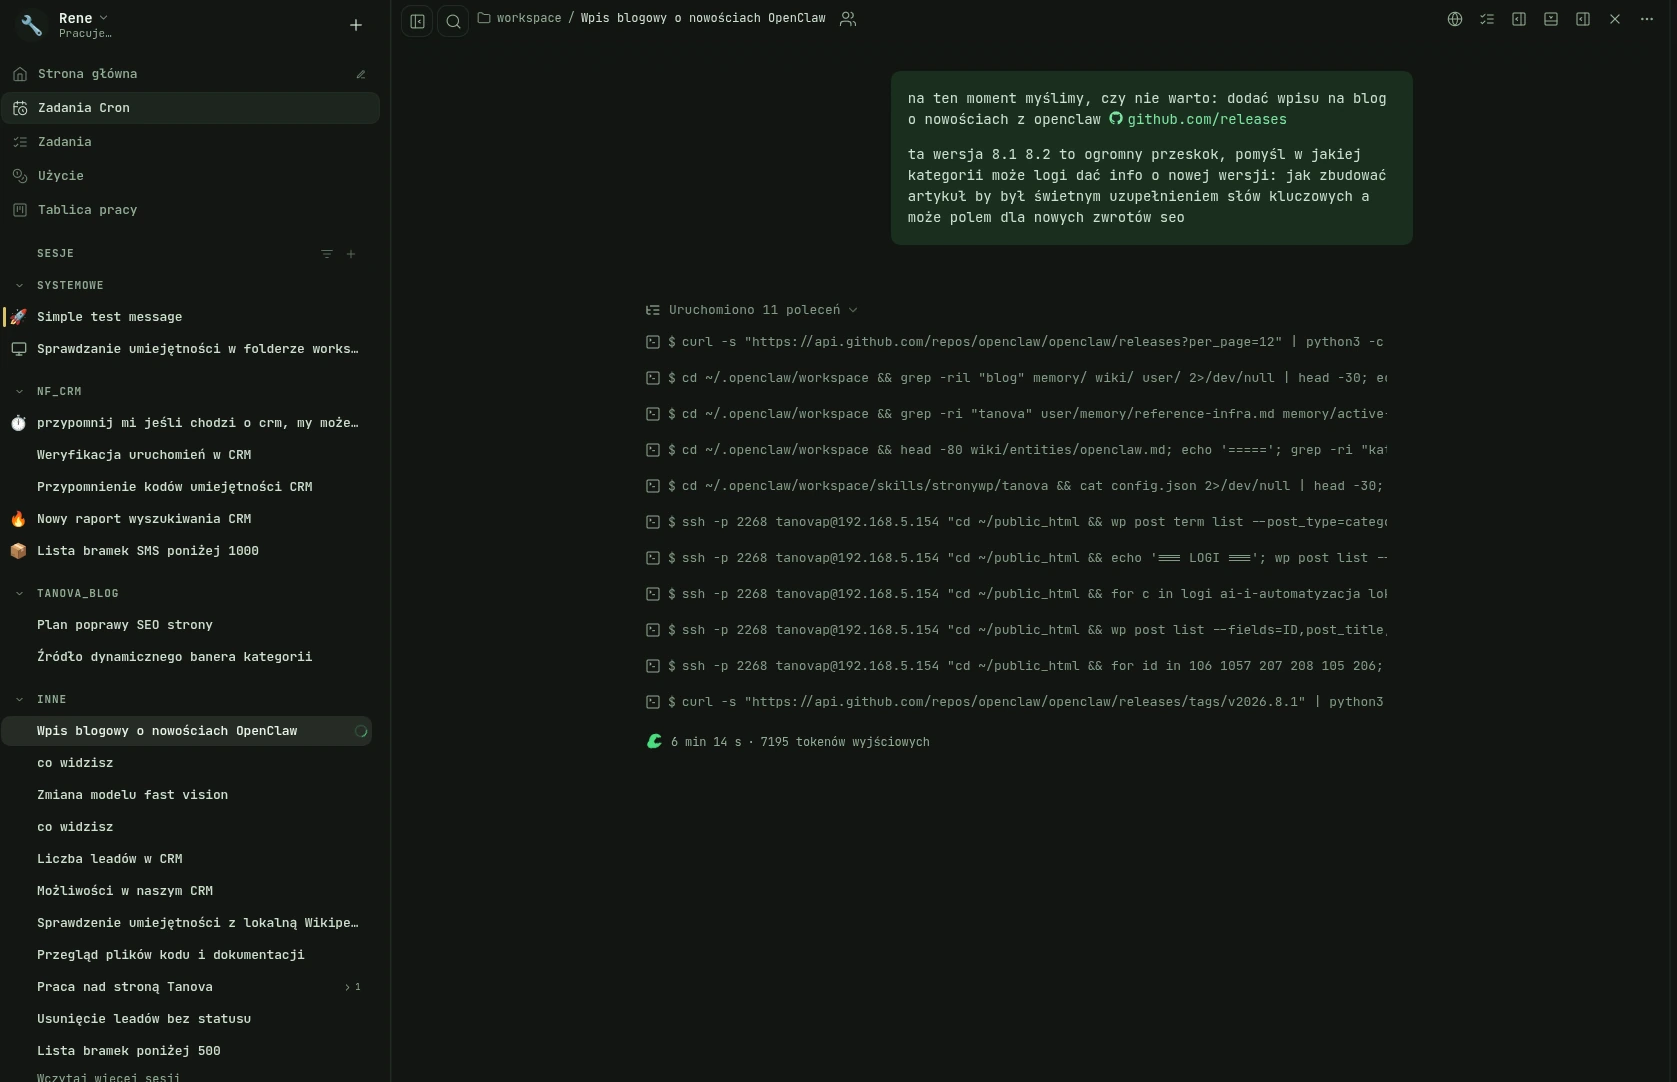The height and width of the screenshot is (1082, 1677).
Task: Click terminal icon of first curl command
Action: (653, 342)
